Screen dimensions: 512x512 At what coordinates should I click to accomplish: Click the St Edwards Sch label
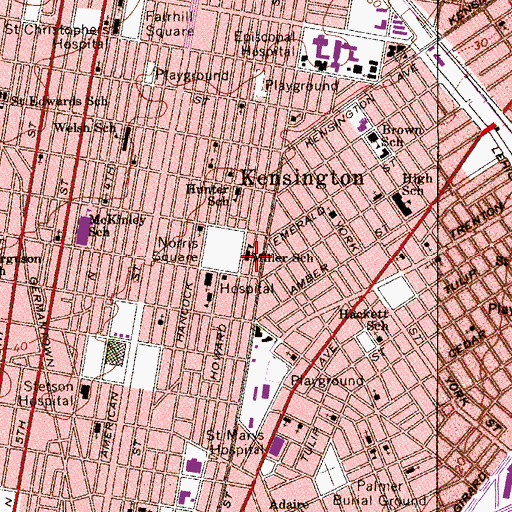pyautogui.click(x=59, y=101)
